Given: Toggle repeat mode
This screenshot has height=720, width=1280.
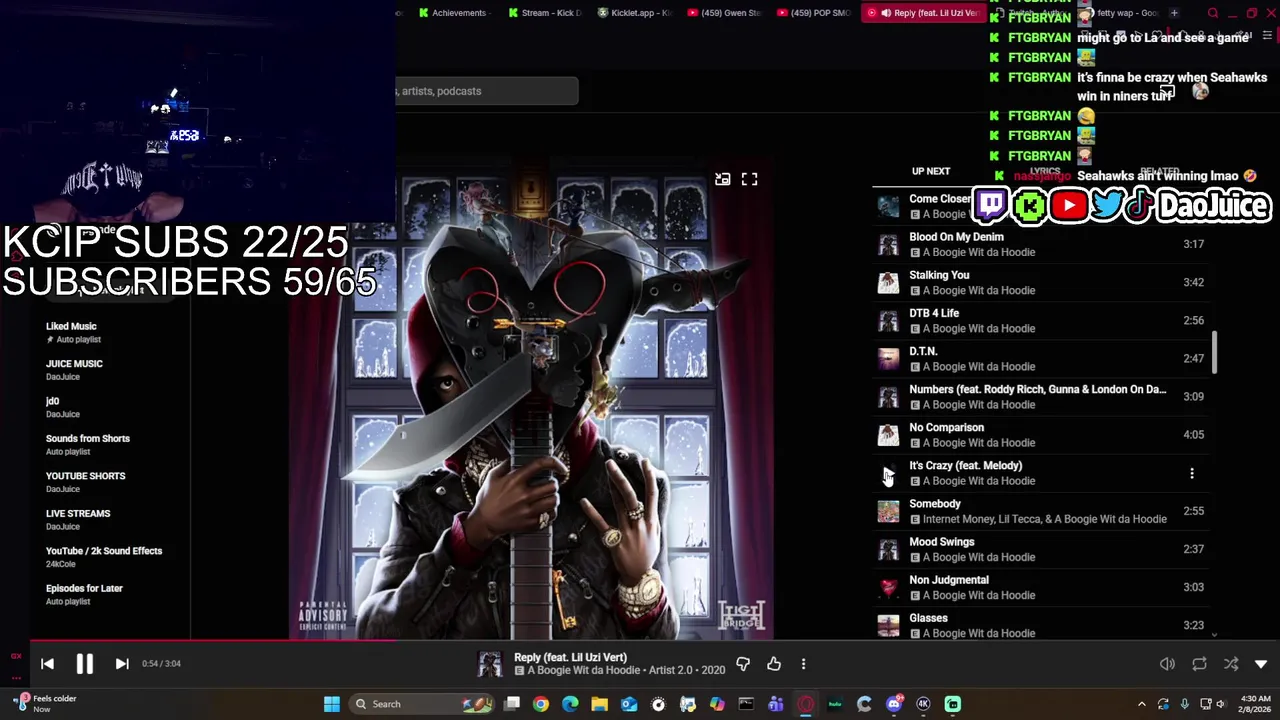Looking at the screenshot, I should click(x=1199, y=664).
